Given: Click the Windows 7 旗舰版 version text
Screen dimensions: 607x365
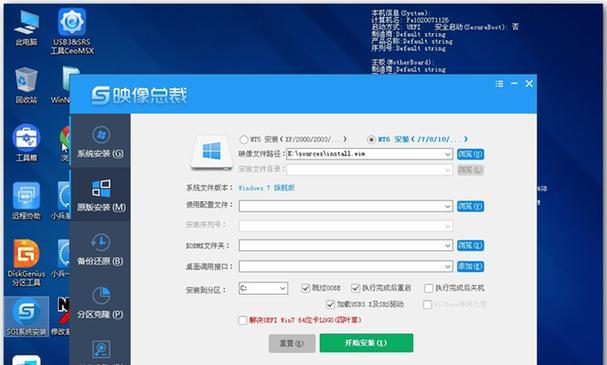Looking at the screenshot, I should click(x=266, y=188).
